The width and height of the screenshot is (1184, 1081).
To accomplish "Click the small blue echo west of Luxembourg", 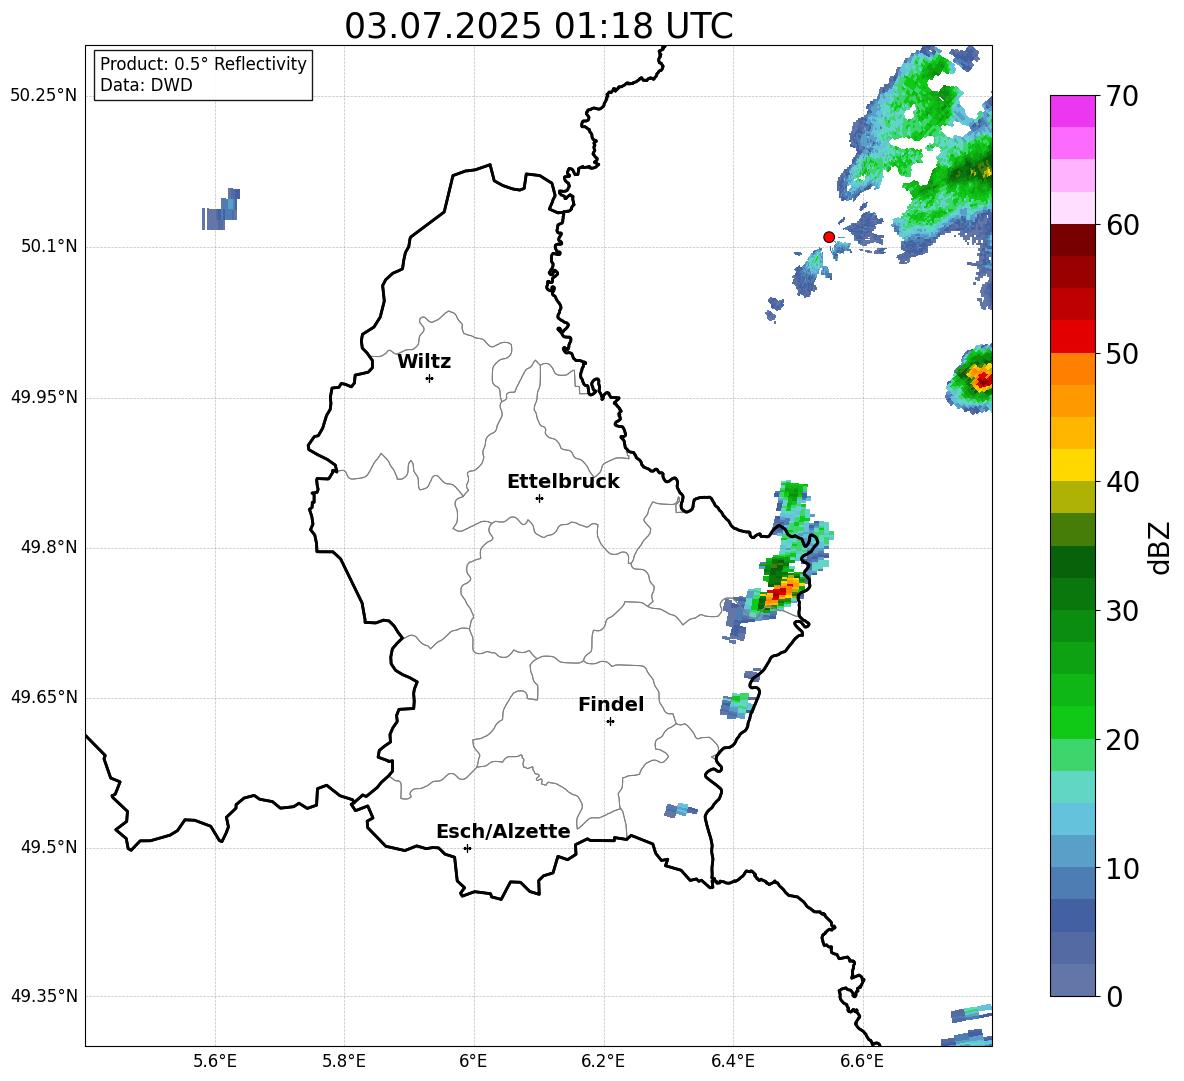I will point(220,209).
